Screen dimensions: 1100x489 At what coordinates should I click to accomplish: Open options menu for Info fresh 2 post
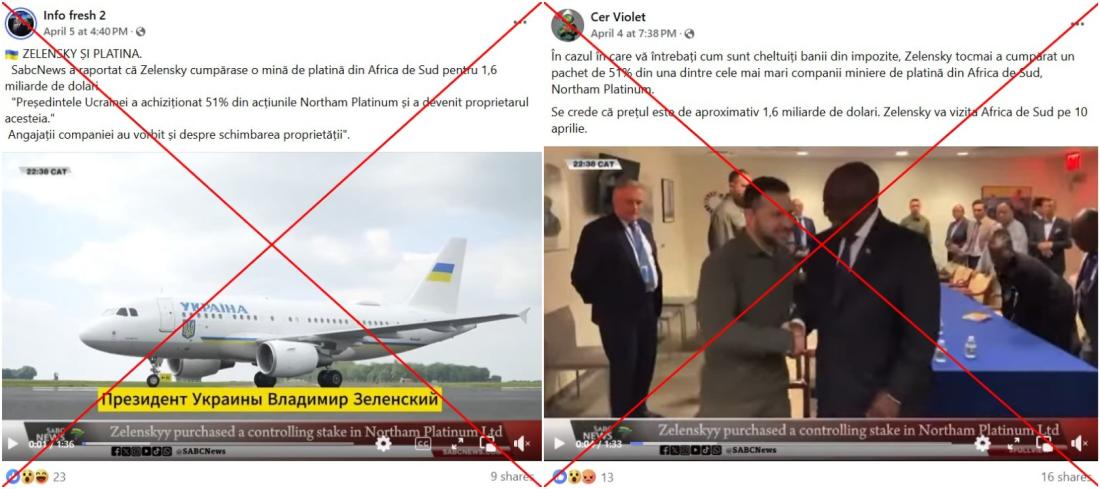tap(520, 22)
